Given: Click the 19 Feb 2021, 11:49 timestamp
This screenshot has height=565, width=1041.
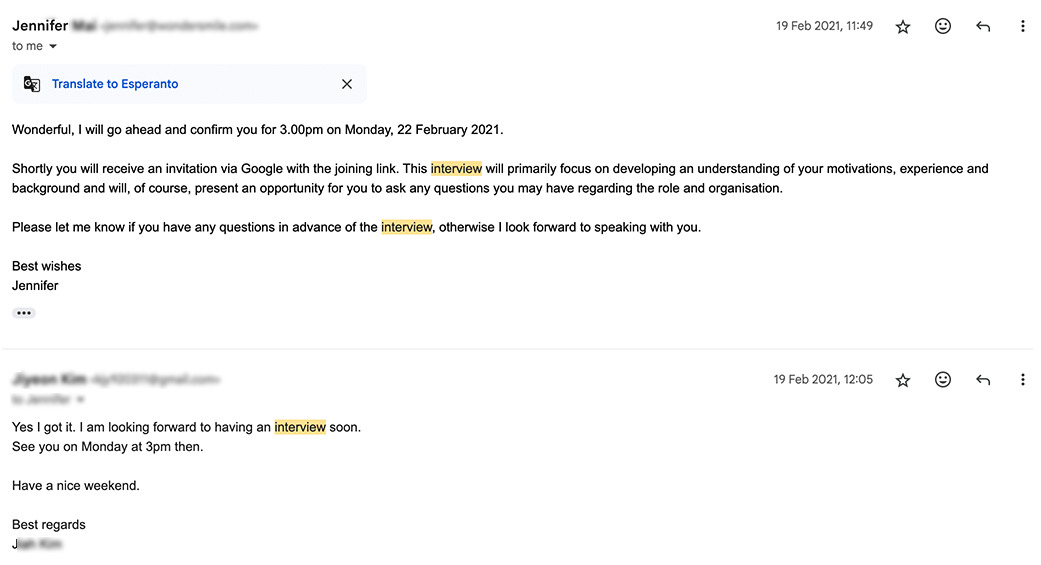Looking at the screenshot, I should (x=824, y=27).
